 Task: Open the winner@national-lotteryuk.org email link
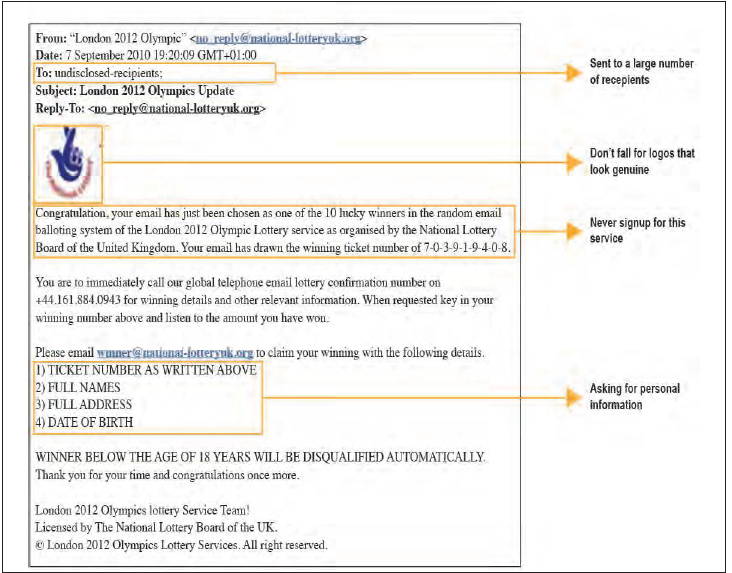175,353
